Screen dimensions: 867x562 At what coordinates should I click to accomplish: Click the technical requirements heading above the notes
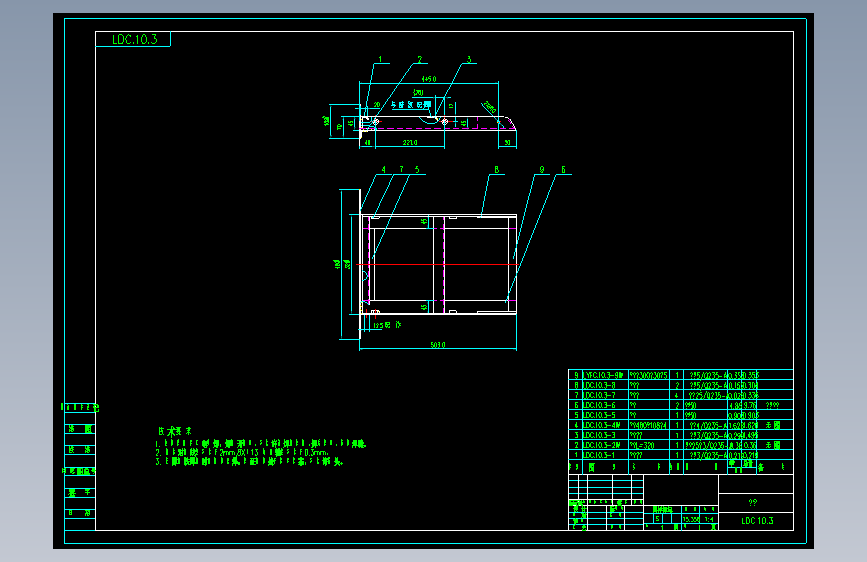[175, 431]
